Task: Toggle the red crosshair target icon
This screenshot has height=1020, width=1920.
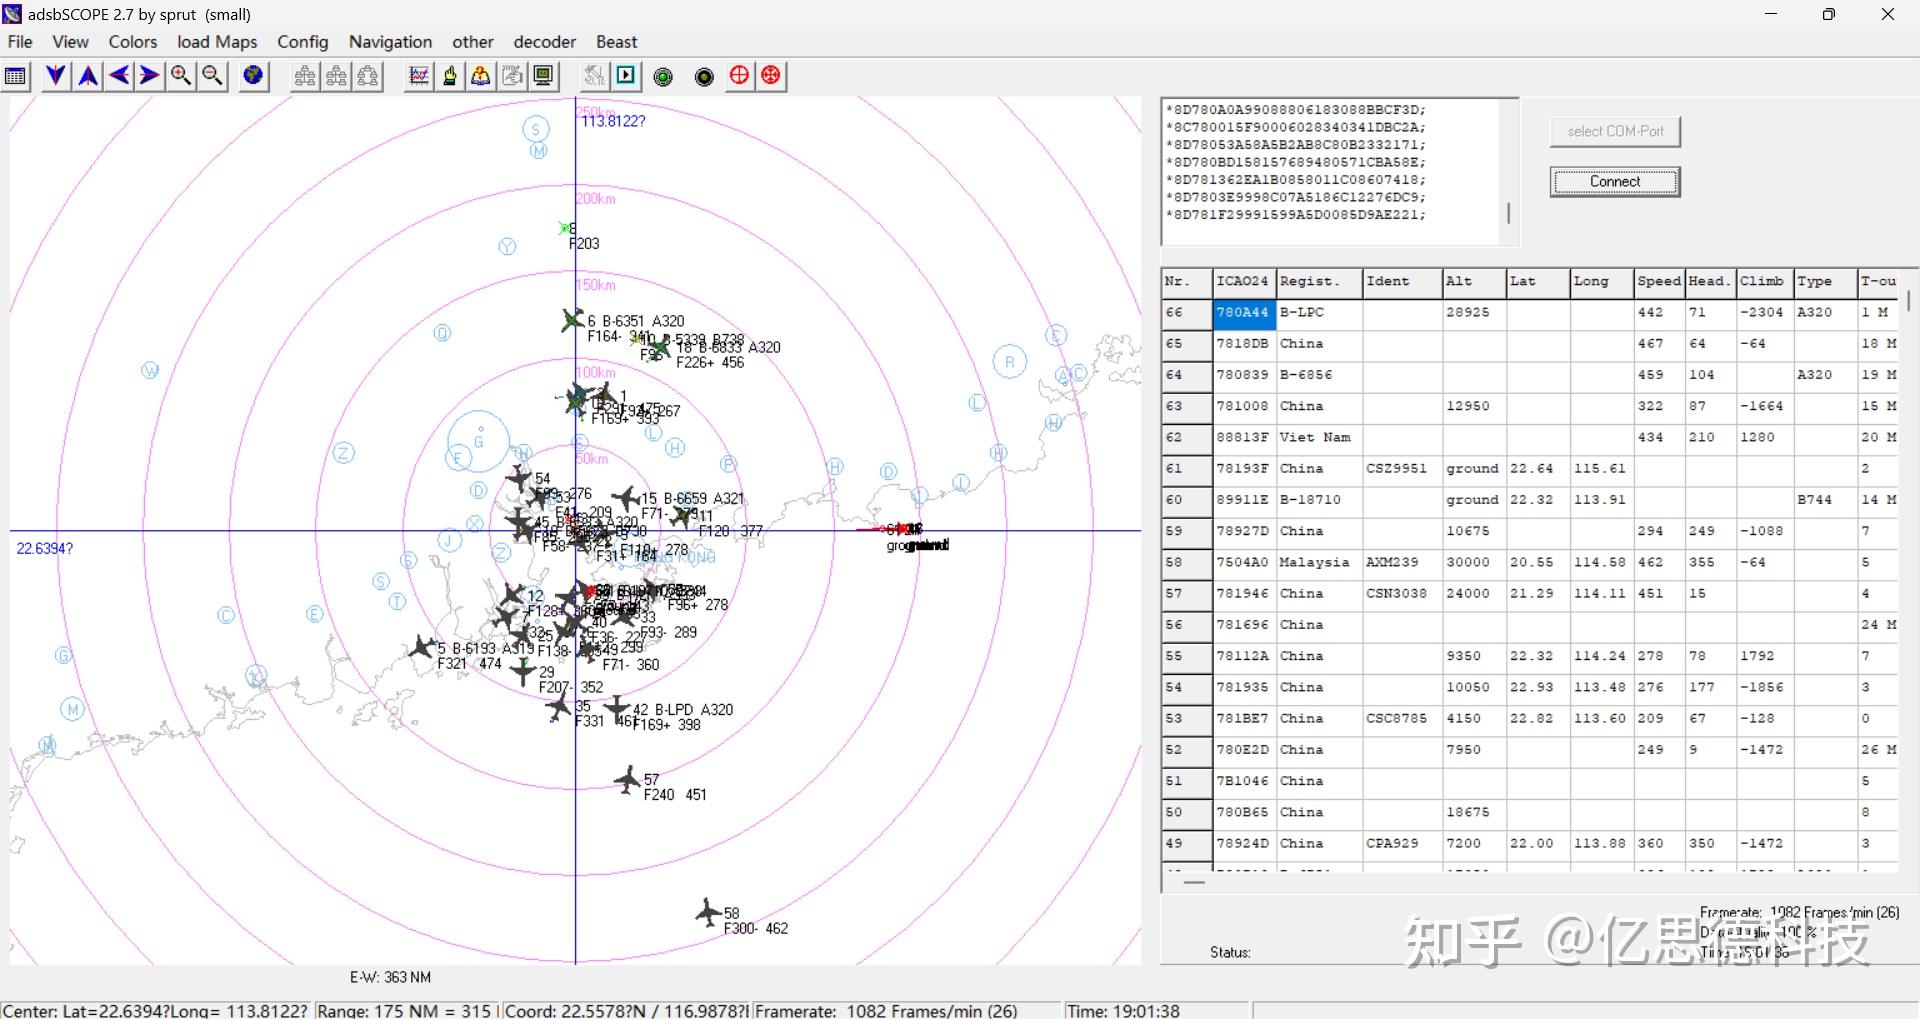Action: click(x=739, y=76)
